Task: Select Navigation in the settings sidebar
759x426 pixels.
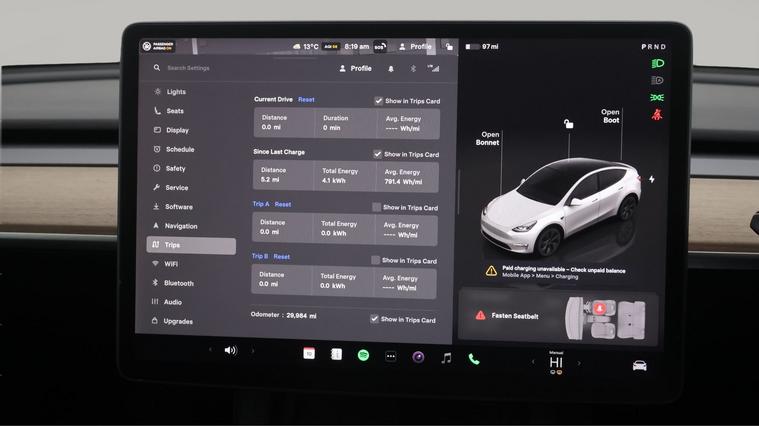Action: pyautogui.click(x=180, y=226)
